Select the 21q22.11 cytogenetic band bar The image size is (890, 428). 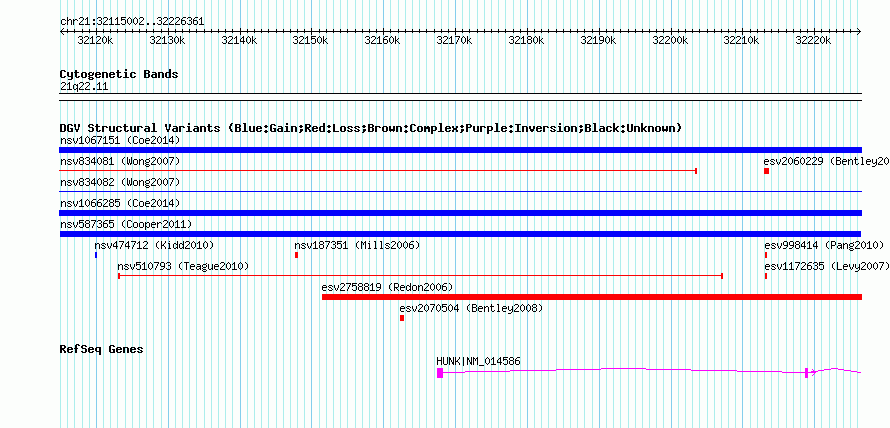coord(460,96)
